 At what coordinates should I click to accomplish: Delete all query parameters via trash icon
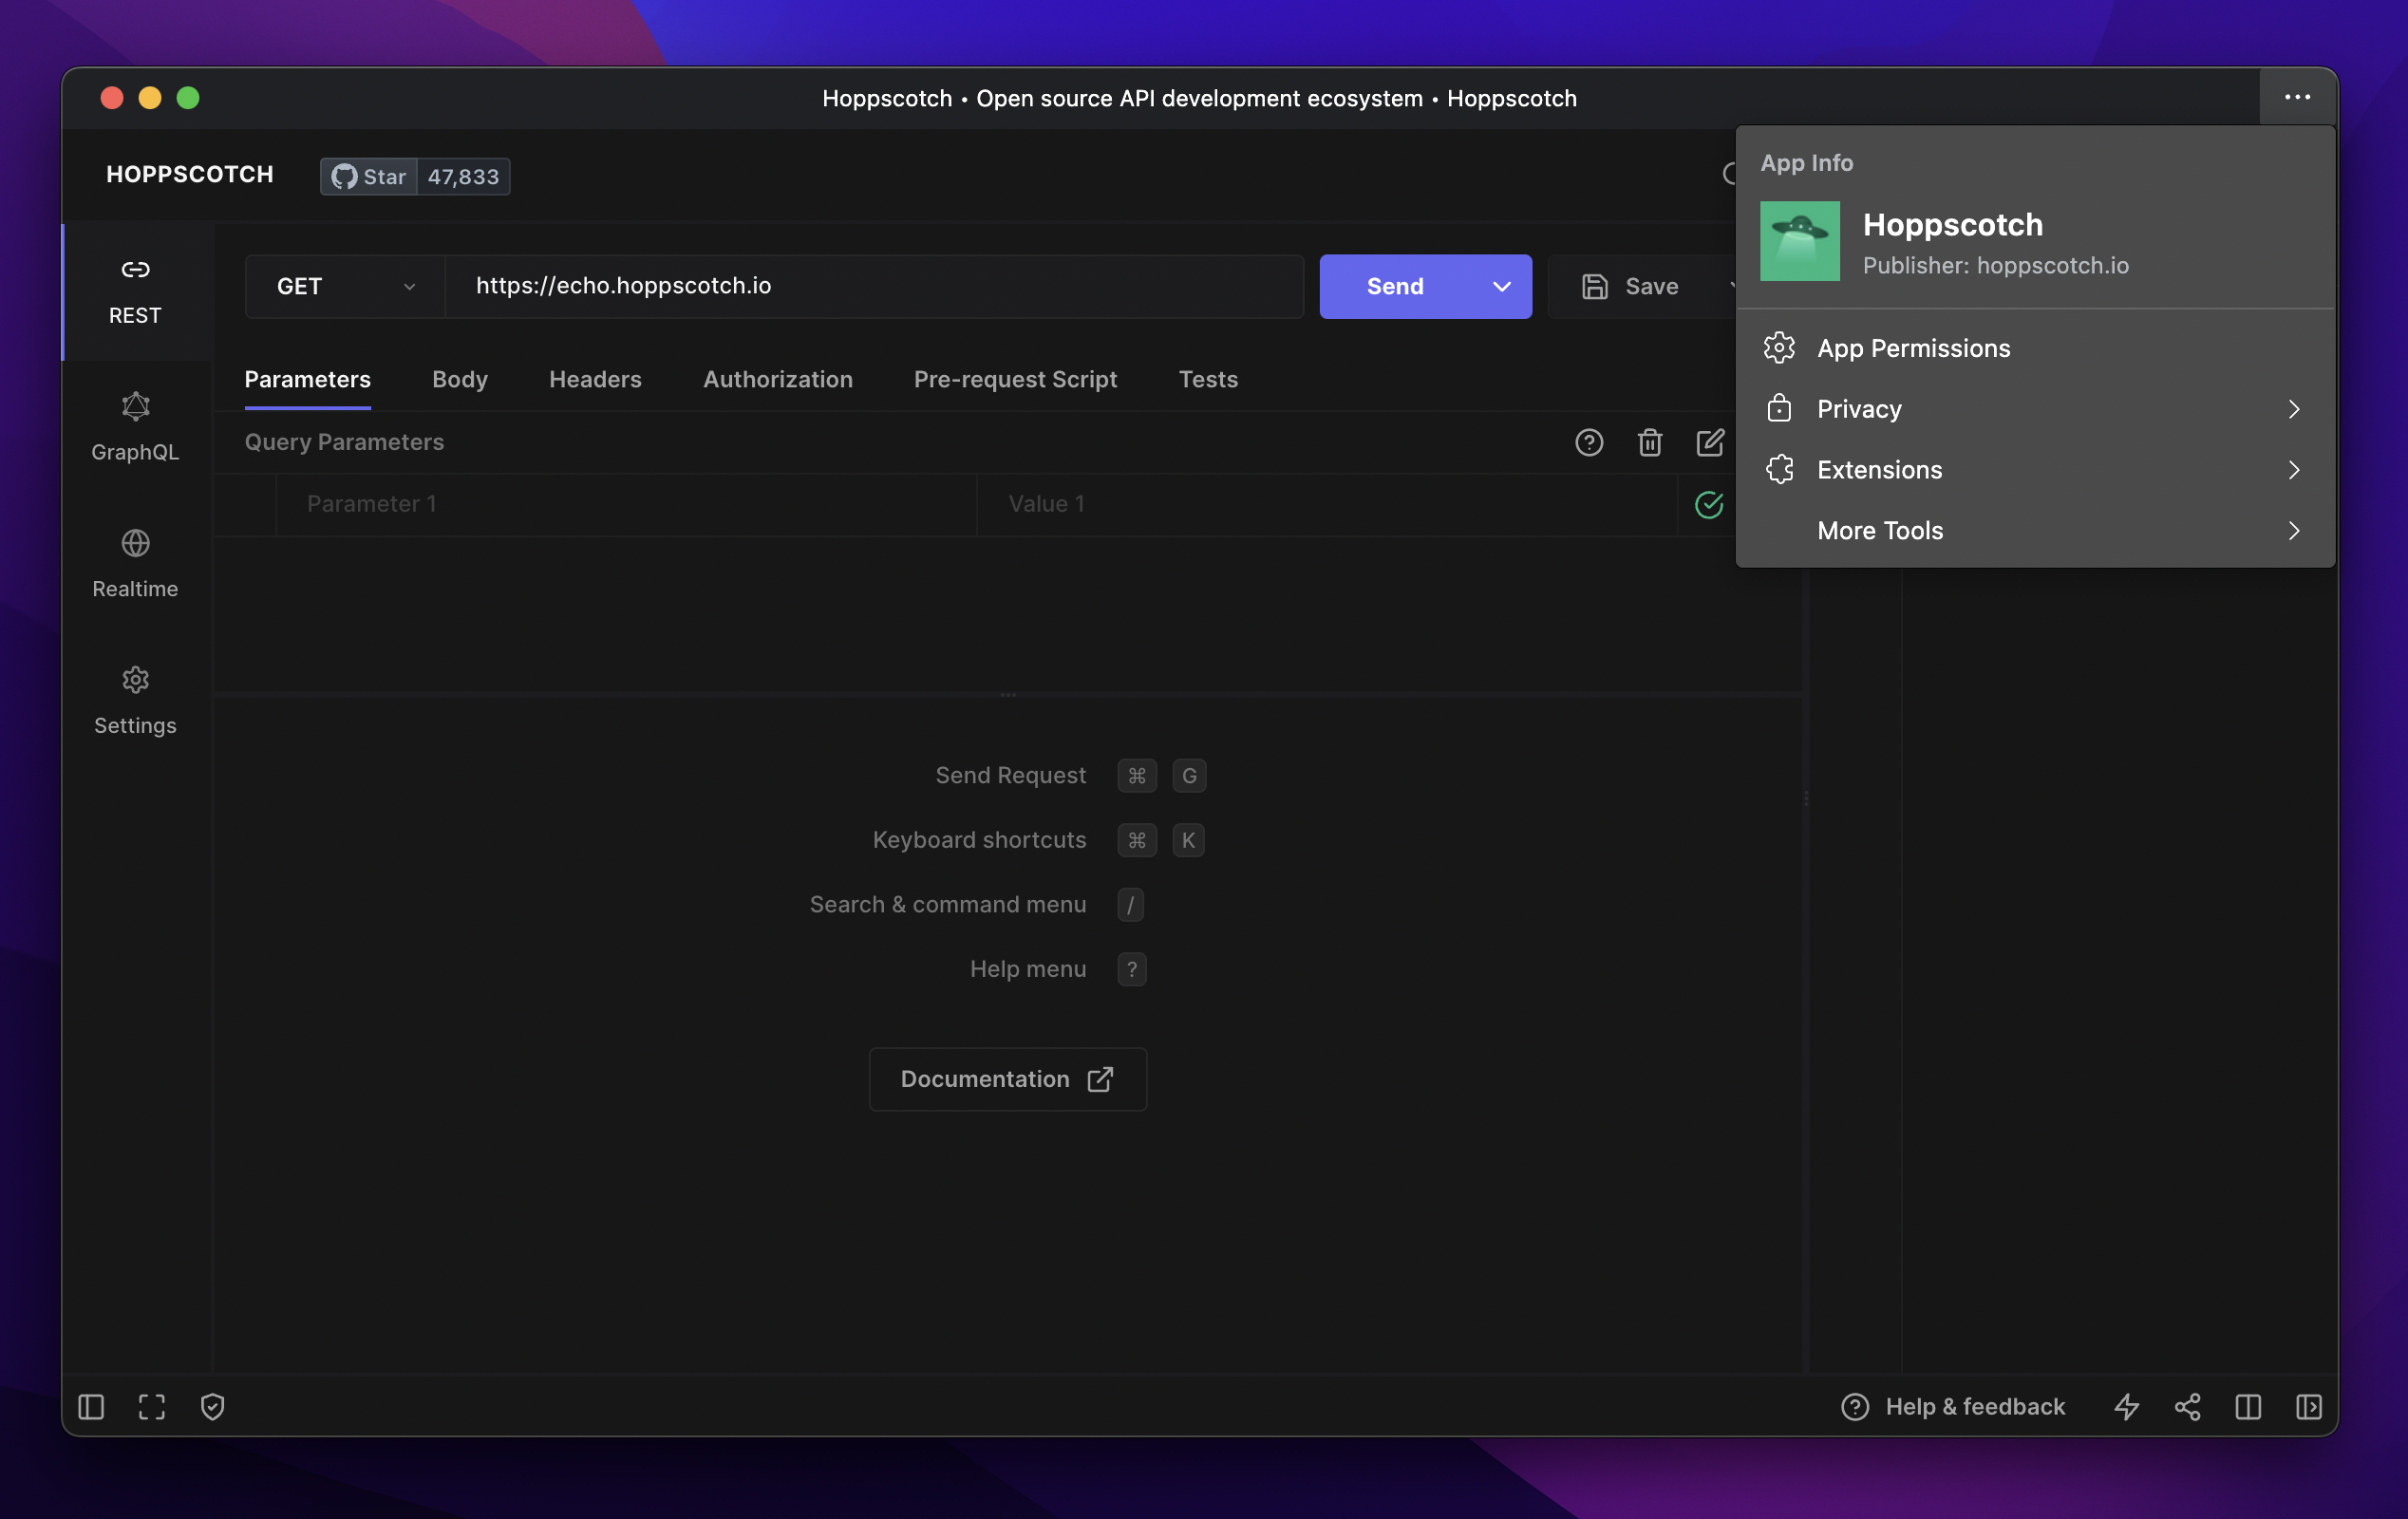pyautogui.click(x=1649, y=442)
